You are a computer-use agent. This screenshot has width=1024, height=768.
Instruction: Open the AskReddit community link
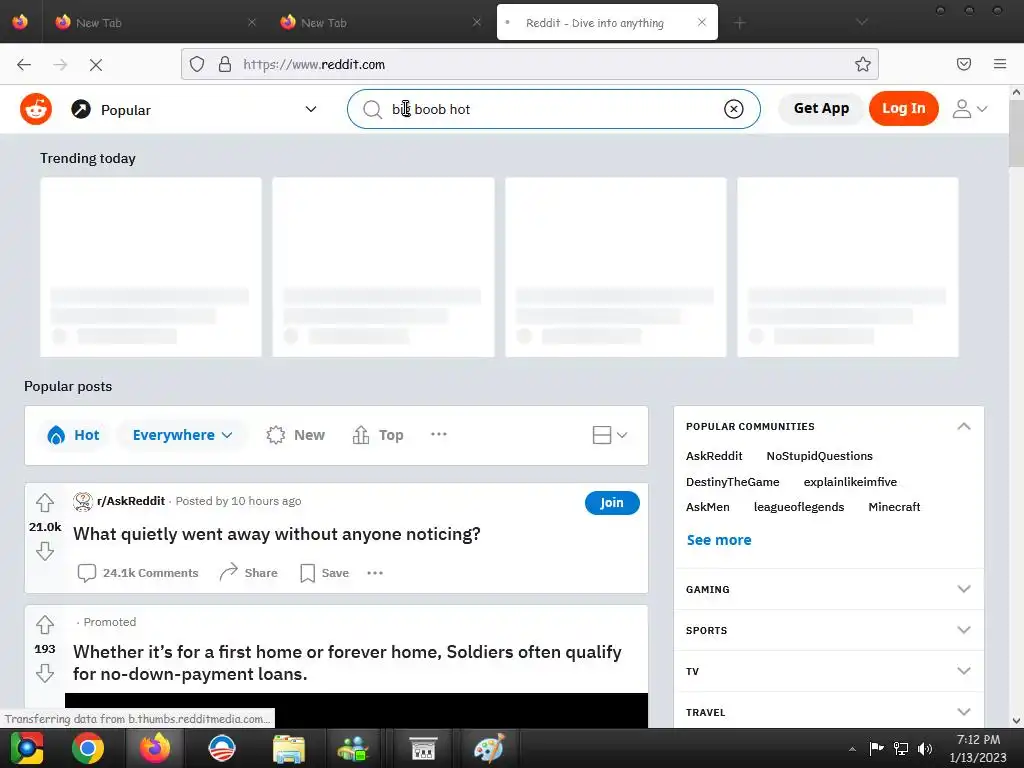point(714,456)
